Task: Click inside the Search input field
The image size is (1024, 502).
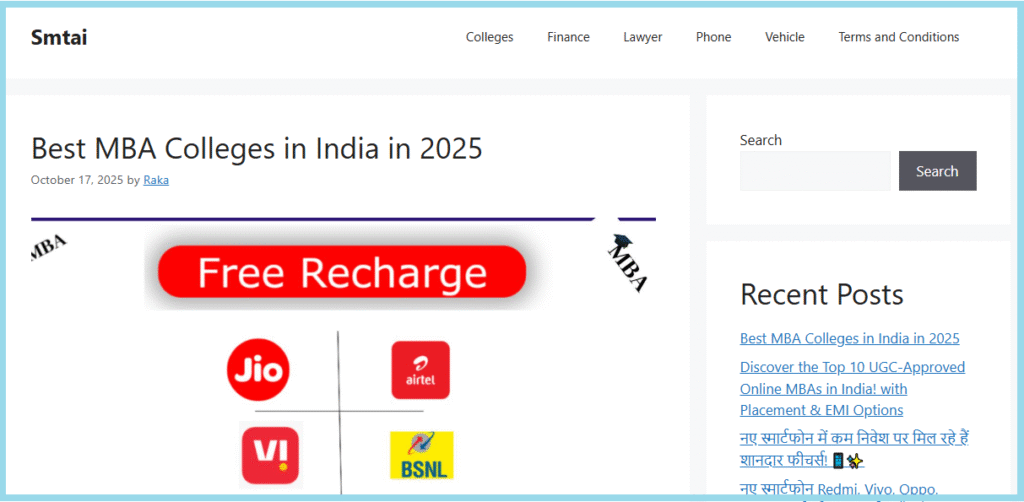Action: coord(814,171)
